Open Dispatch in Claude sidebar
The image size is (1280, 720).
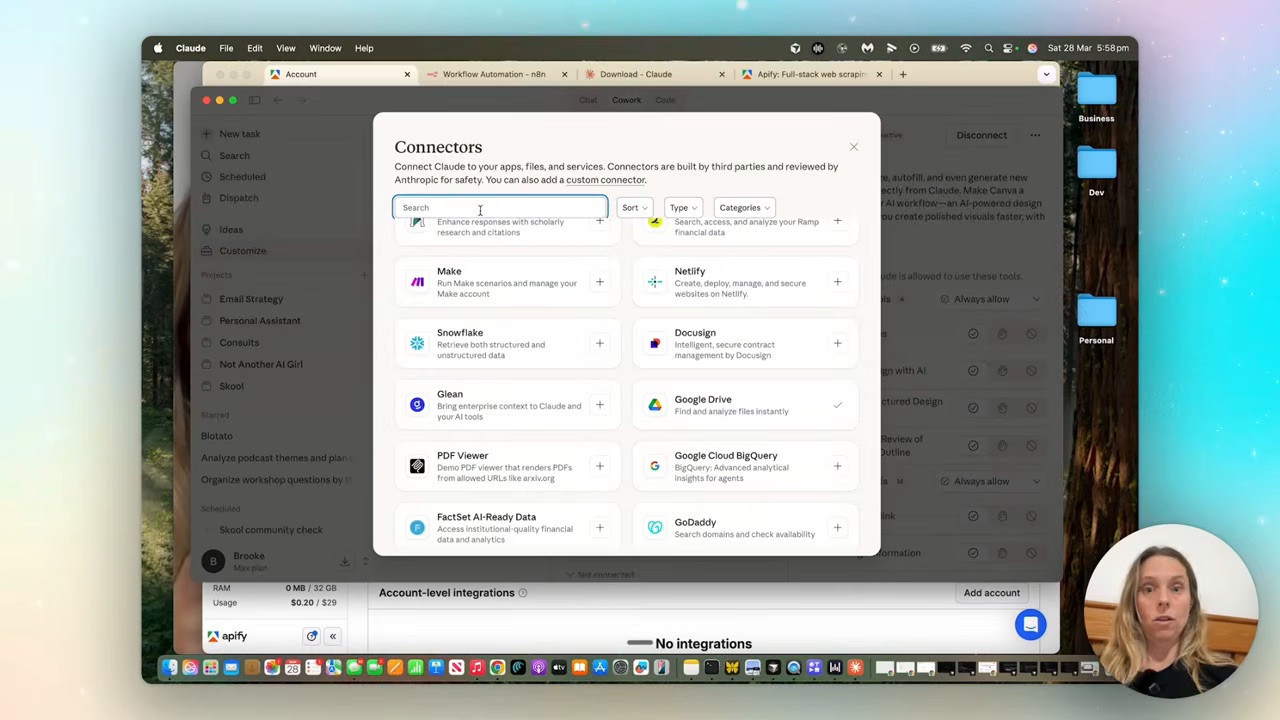point(239,198)
